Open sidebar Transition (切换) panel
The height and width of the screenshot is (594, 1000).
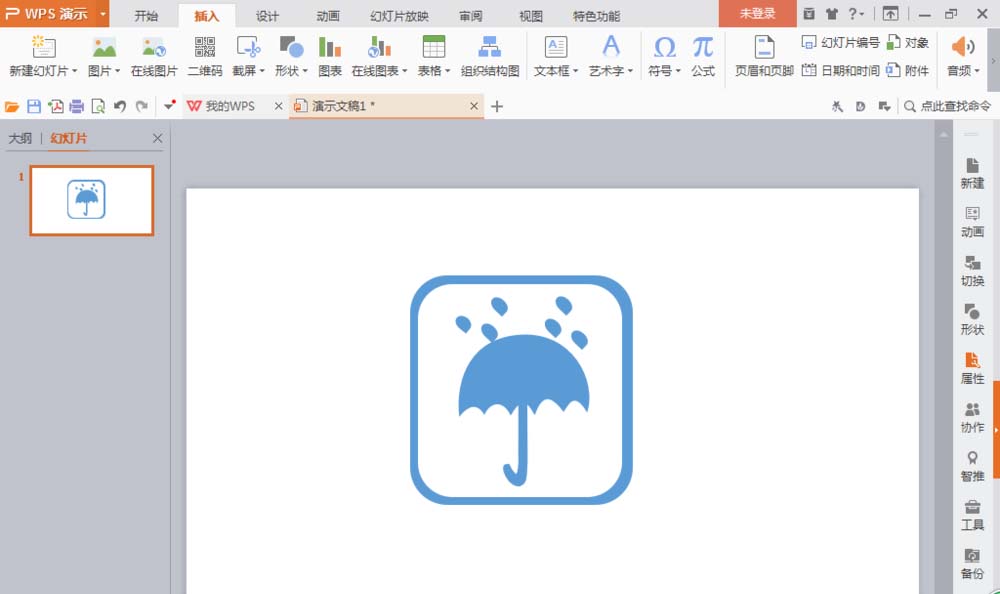point(972,271)
